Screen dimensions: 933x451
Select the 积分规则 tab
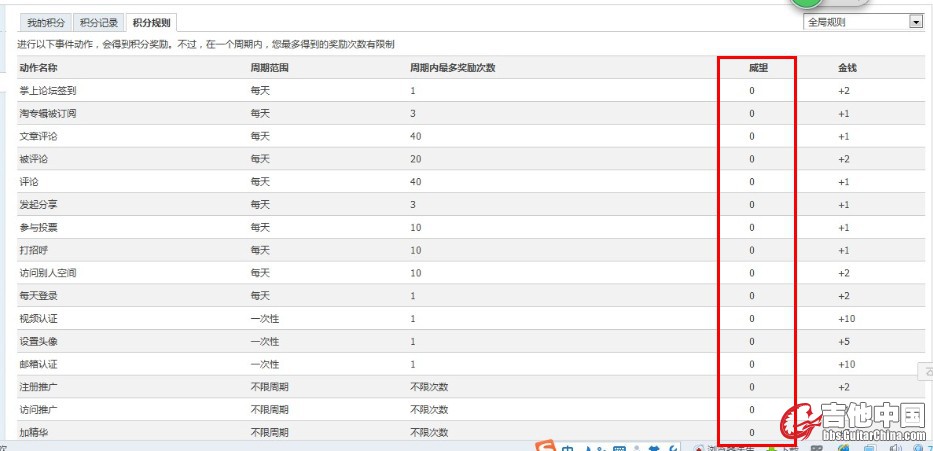152,22
